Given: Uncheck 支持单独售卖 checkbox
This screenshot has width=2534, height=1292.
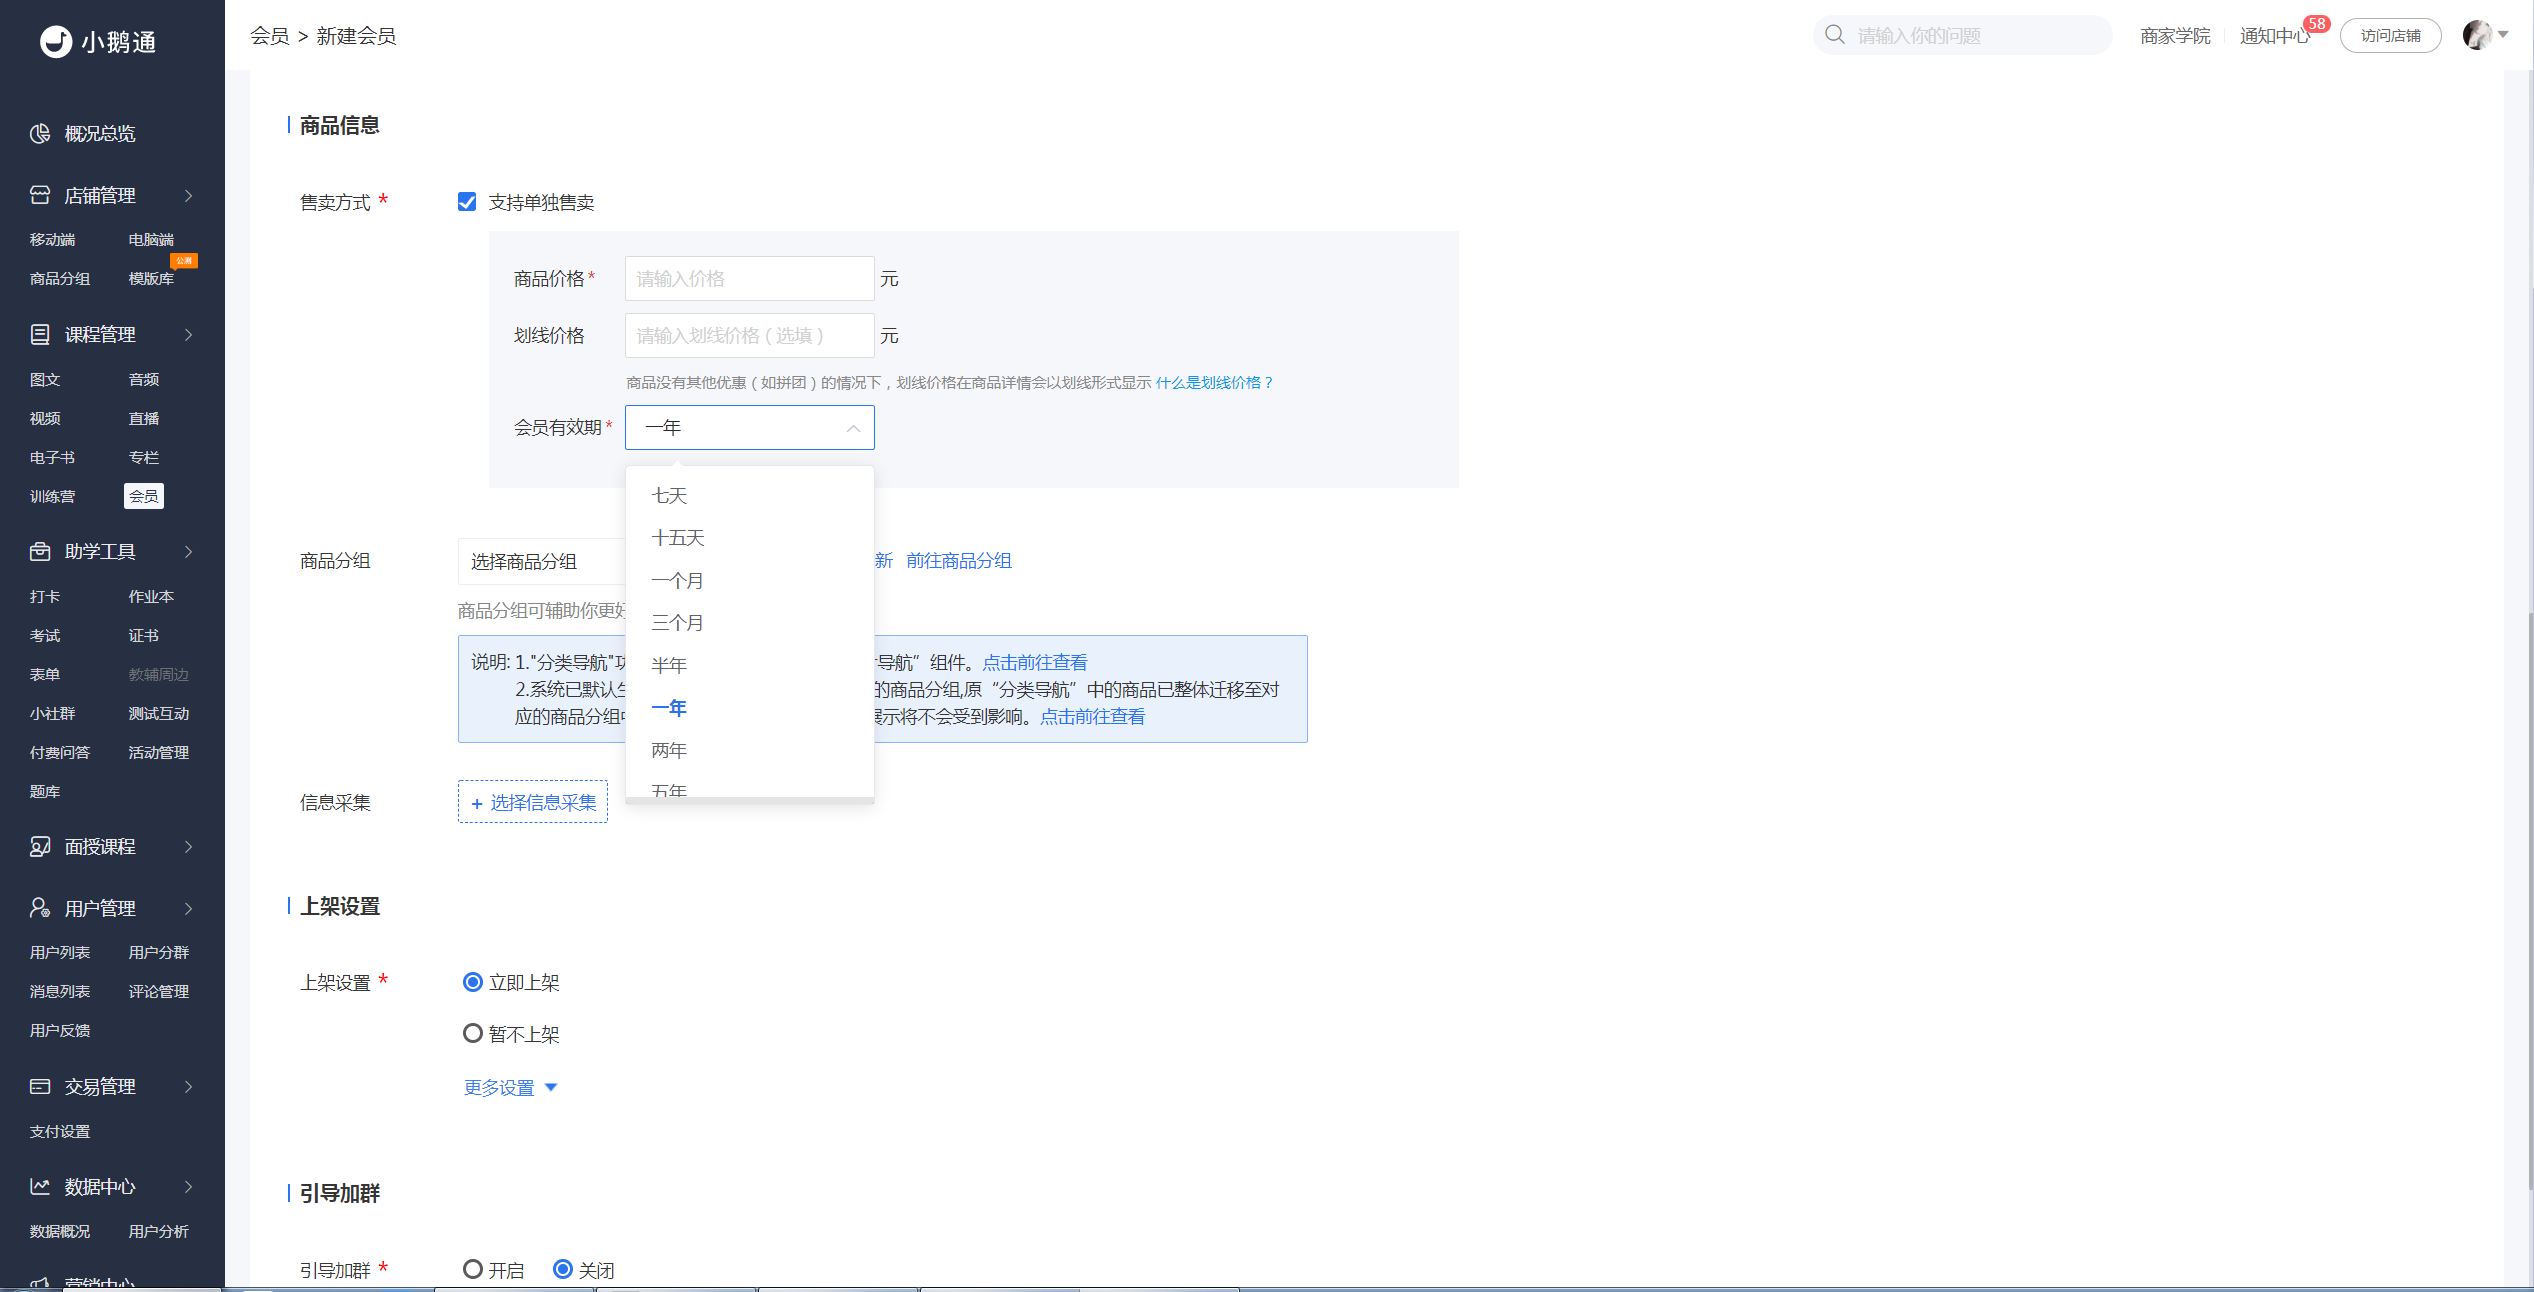Looking at the screenshot, I should [x=467, y=202].
